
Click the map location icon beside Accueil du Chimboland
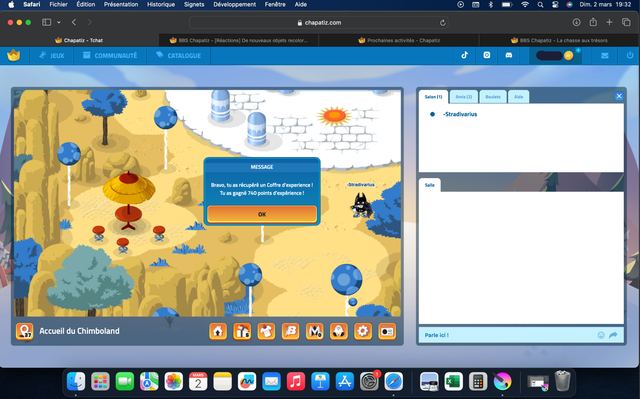[24, 331]
